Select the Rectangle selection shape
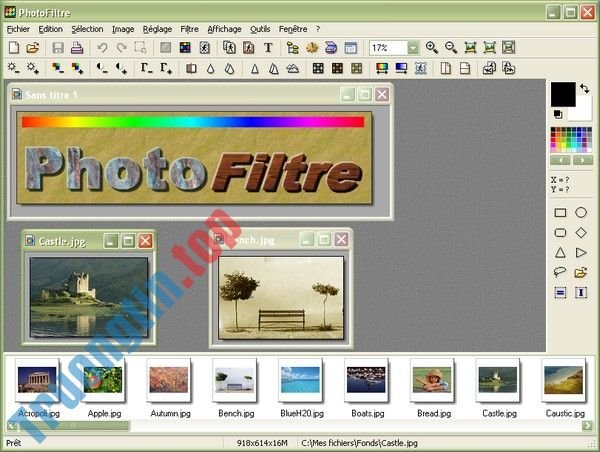600x452 pixels. click(560, 212)
